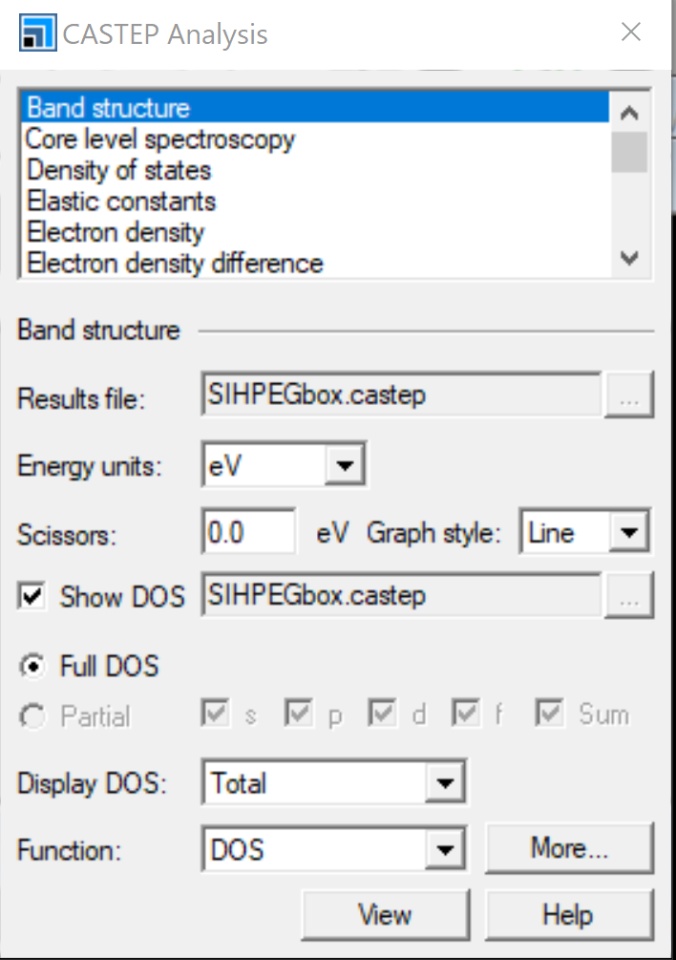
Task: Click the list scroll up arrow
Action: pos(629,113)
